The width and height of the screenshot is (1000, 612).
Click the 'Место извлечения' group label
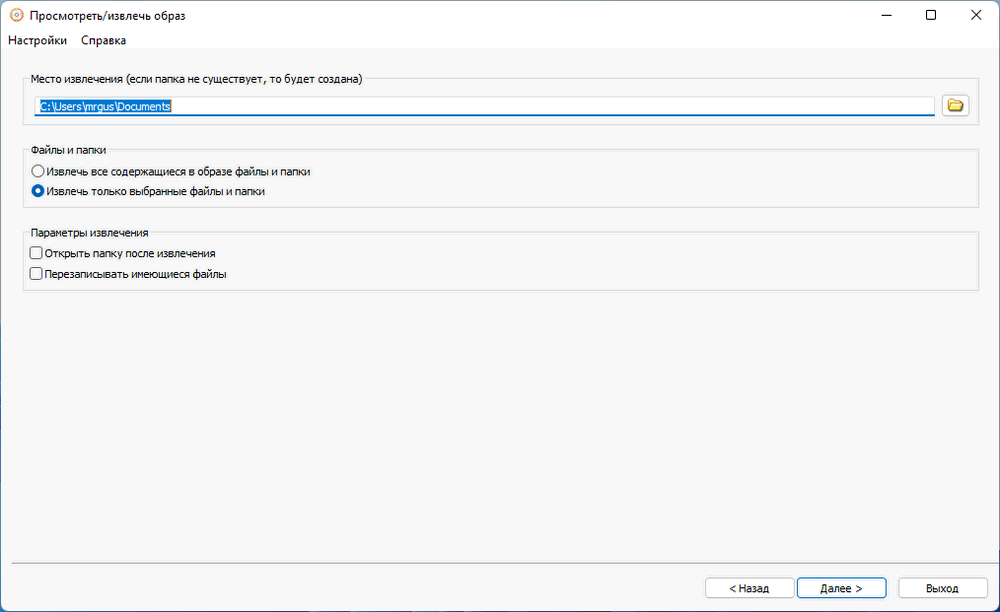[x=196, y=79]
